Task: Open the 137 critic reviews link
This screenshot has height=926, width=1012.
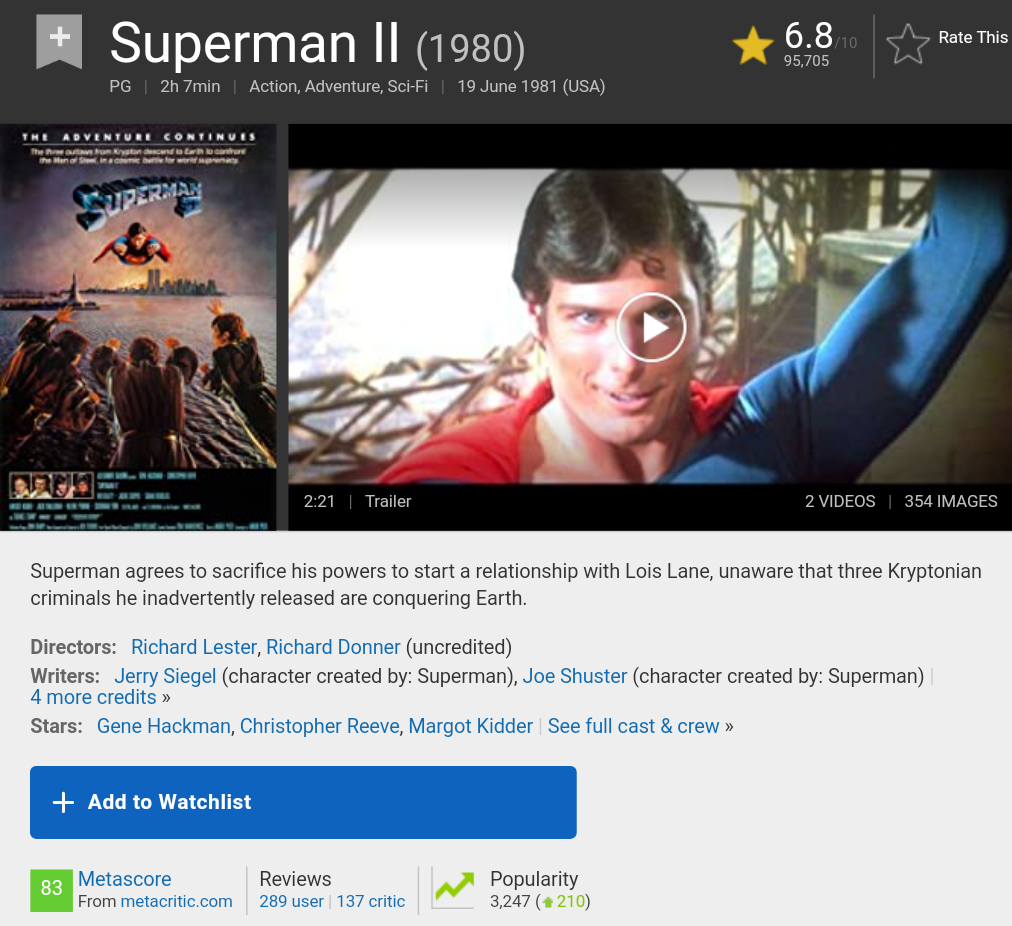Action: (370, 901)
